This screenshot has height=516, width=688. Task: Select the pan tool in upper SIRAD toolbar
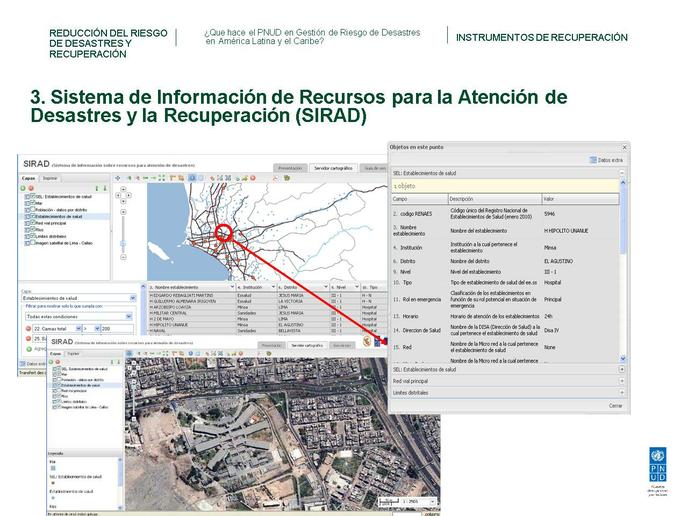pos(118,178)
